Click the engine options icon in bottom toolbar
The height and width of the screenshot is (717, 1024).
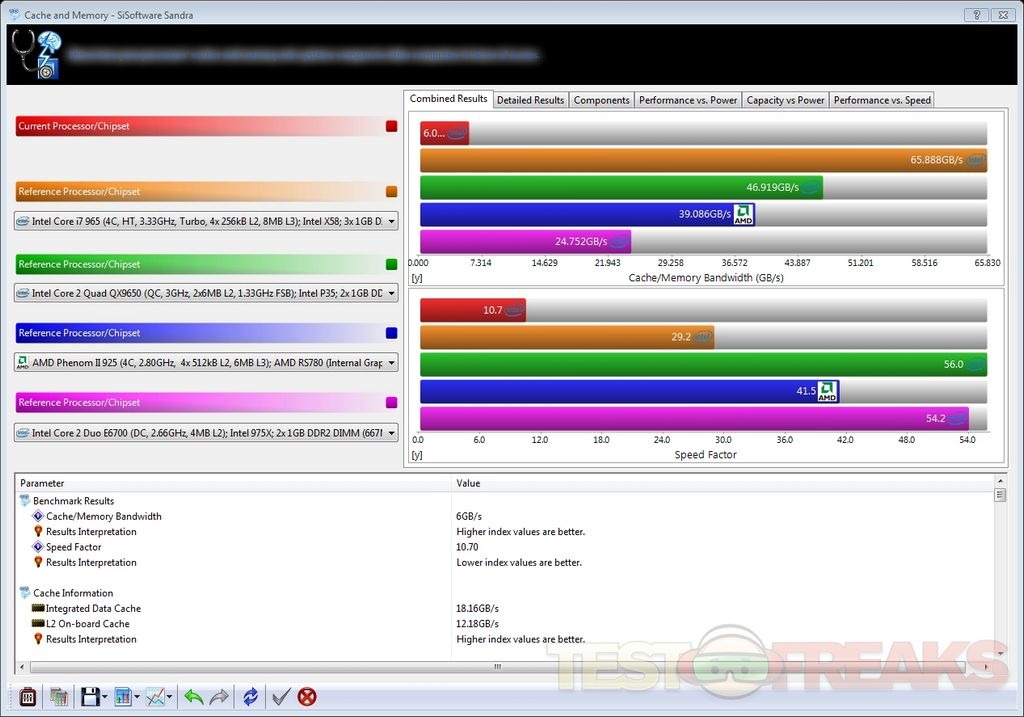click(28, 697)
